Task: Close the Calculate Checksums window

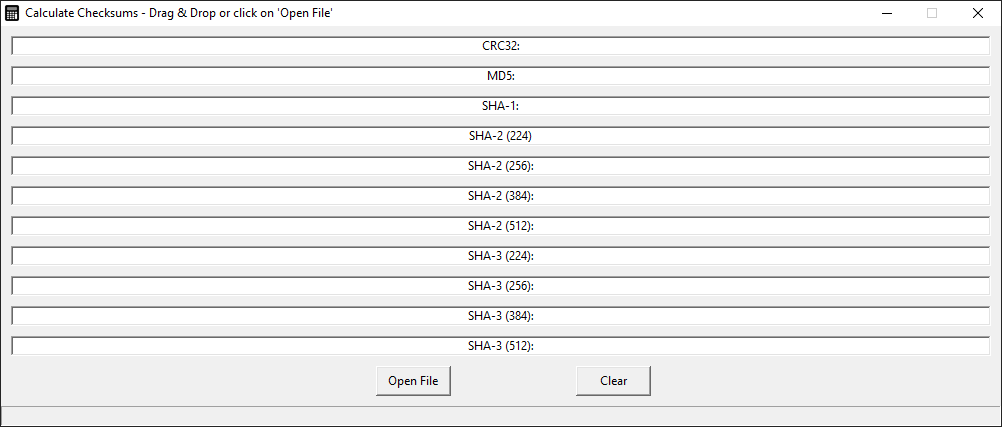Action: pyautogui.click(x=978, y=13)
